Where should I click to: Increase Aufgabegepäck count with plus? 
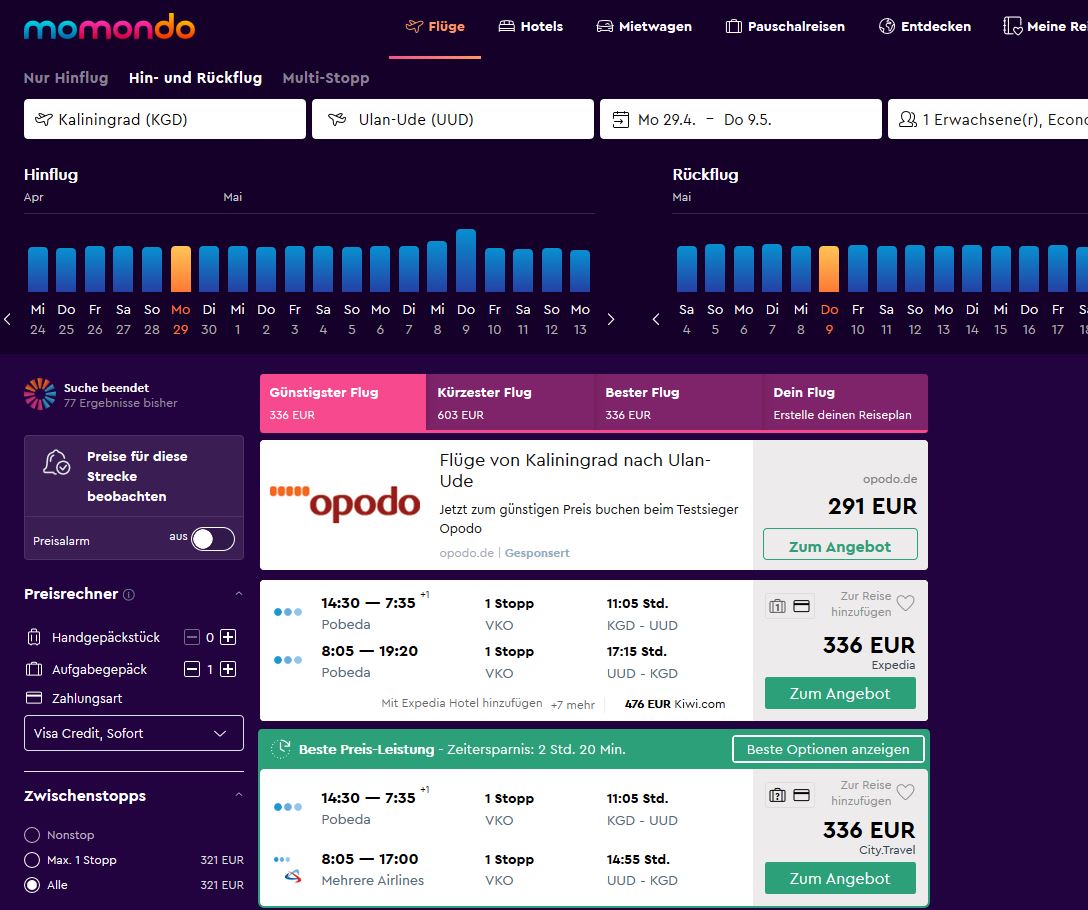[228, 669]
